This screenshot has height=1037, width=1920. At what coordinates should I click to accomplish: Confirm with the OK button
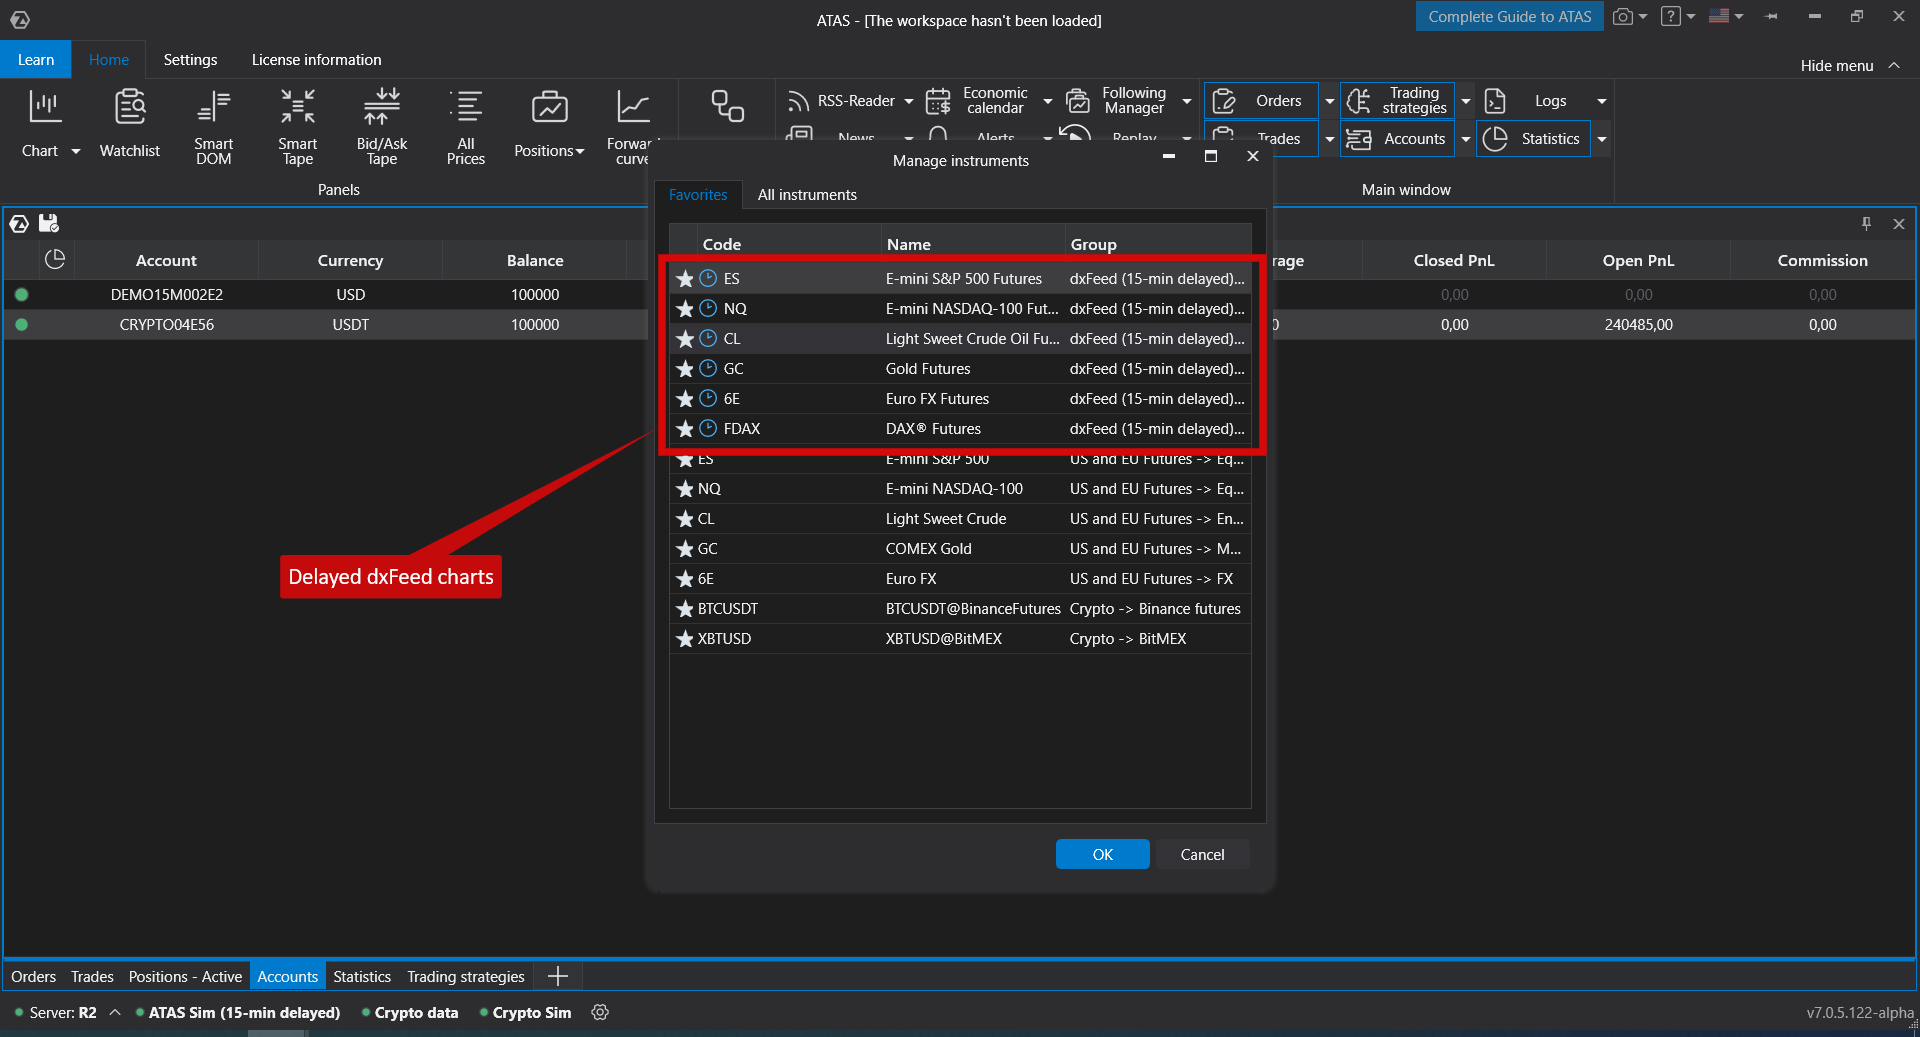pyautogui.click(x=1102, y=854)
